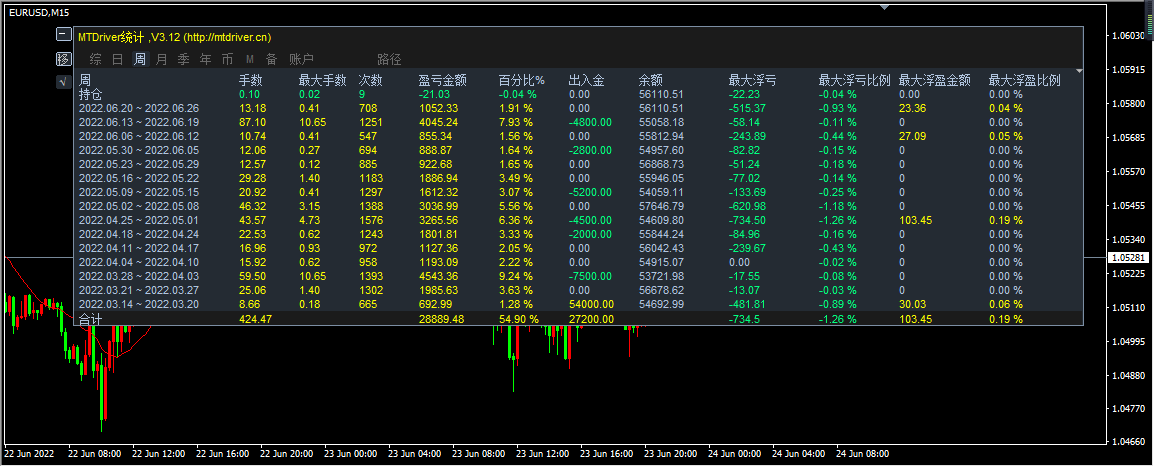The image size is (1154, 467).
Task: Click profit value 4543.36
Action: point(438,277)
